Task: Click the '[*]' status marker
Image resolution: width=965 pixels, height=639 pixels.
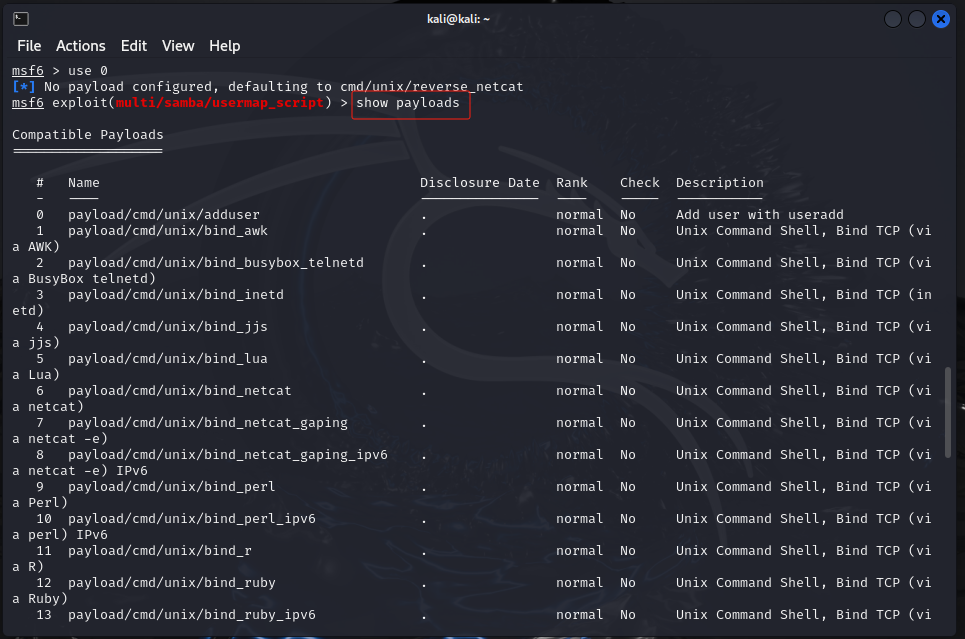Action: tap(24, 87)
